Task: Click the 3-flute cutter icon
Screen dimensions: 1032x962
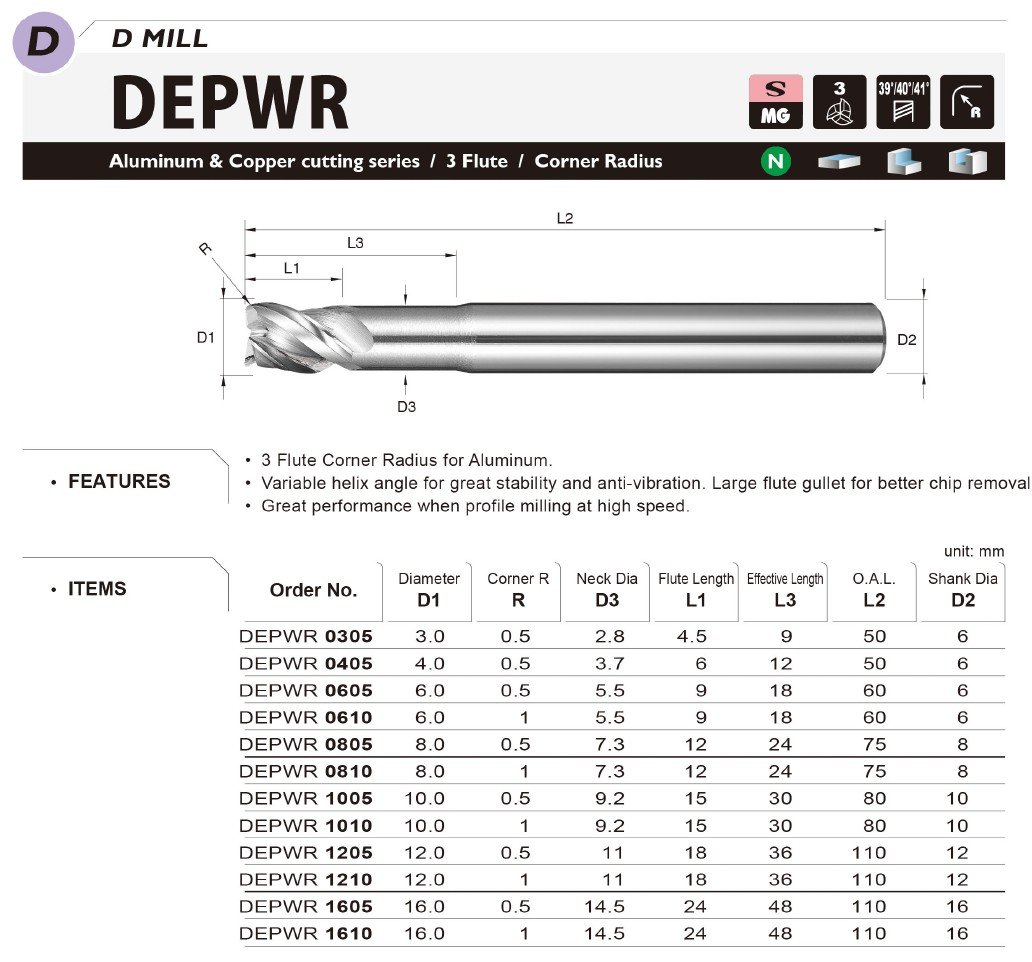Action: click(x=839, y=101)
